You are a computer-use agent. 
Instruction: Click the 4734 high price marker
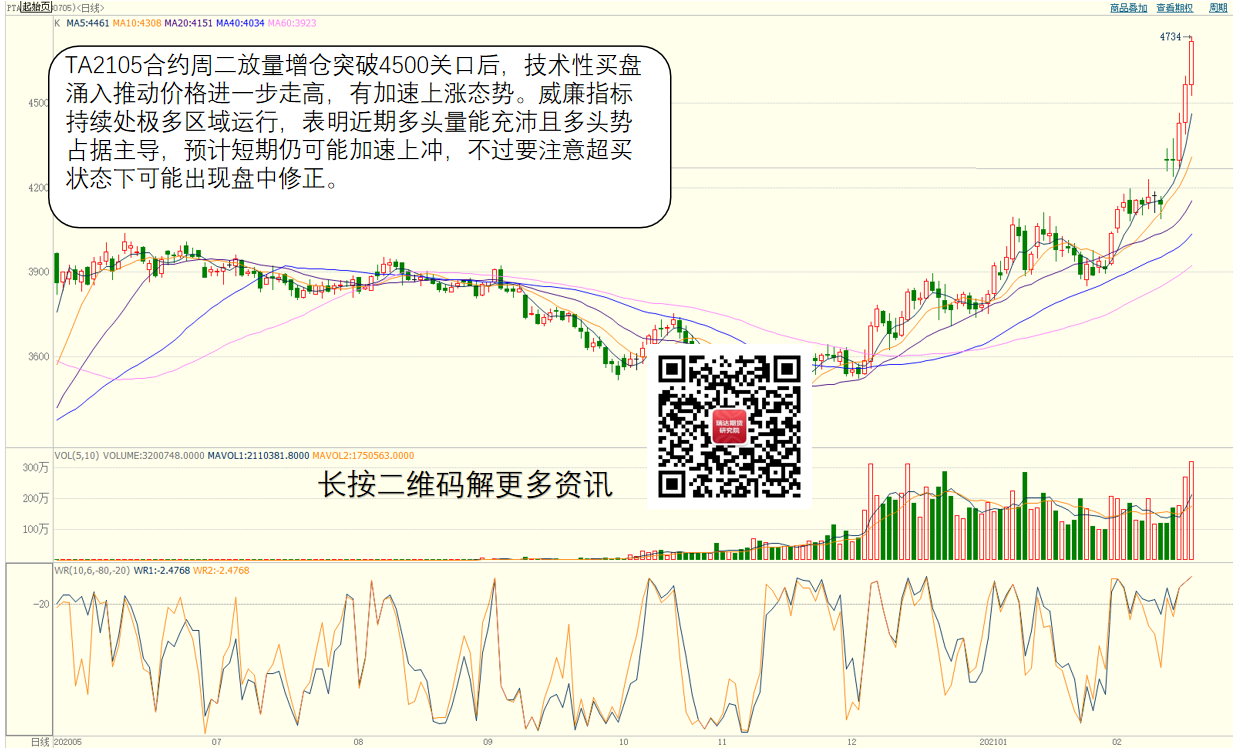click(1170, 37)
